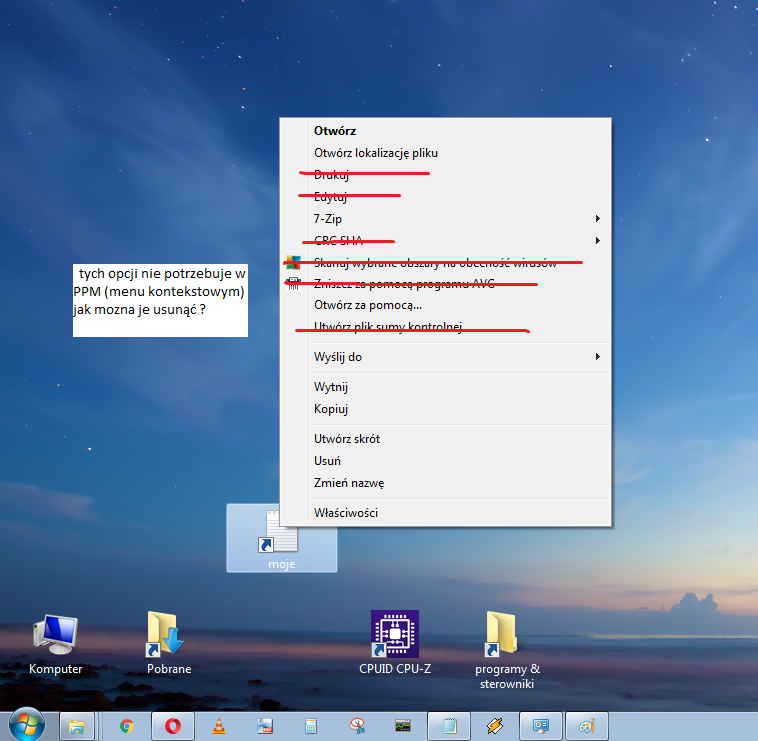The height and width of the screenshot is (741, 758).
Task: Choose Otwórz in the context menu
Action: pos(335,130)
